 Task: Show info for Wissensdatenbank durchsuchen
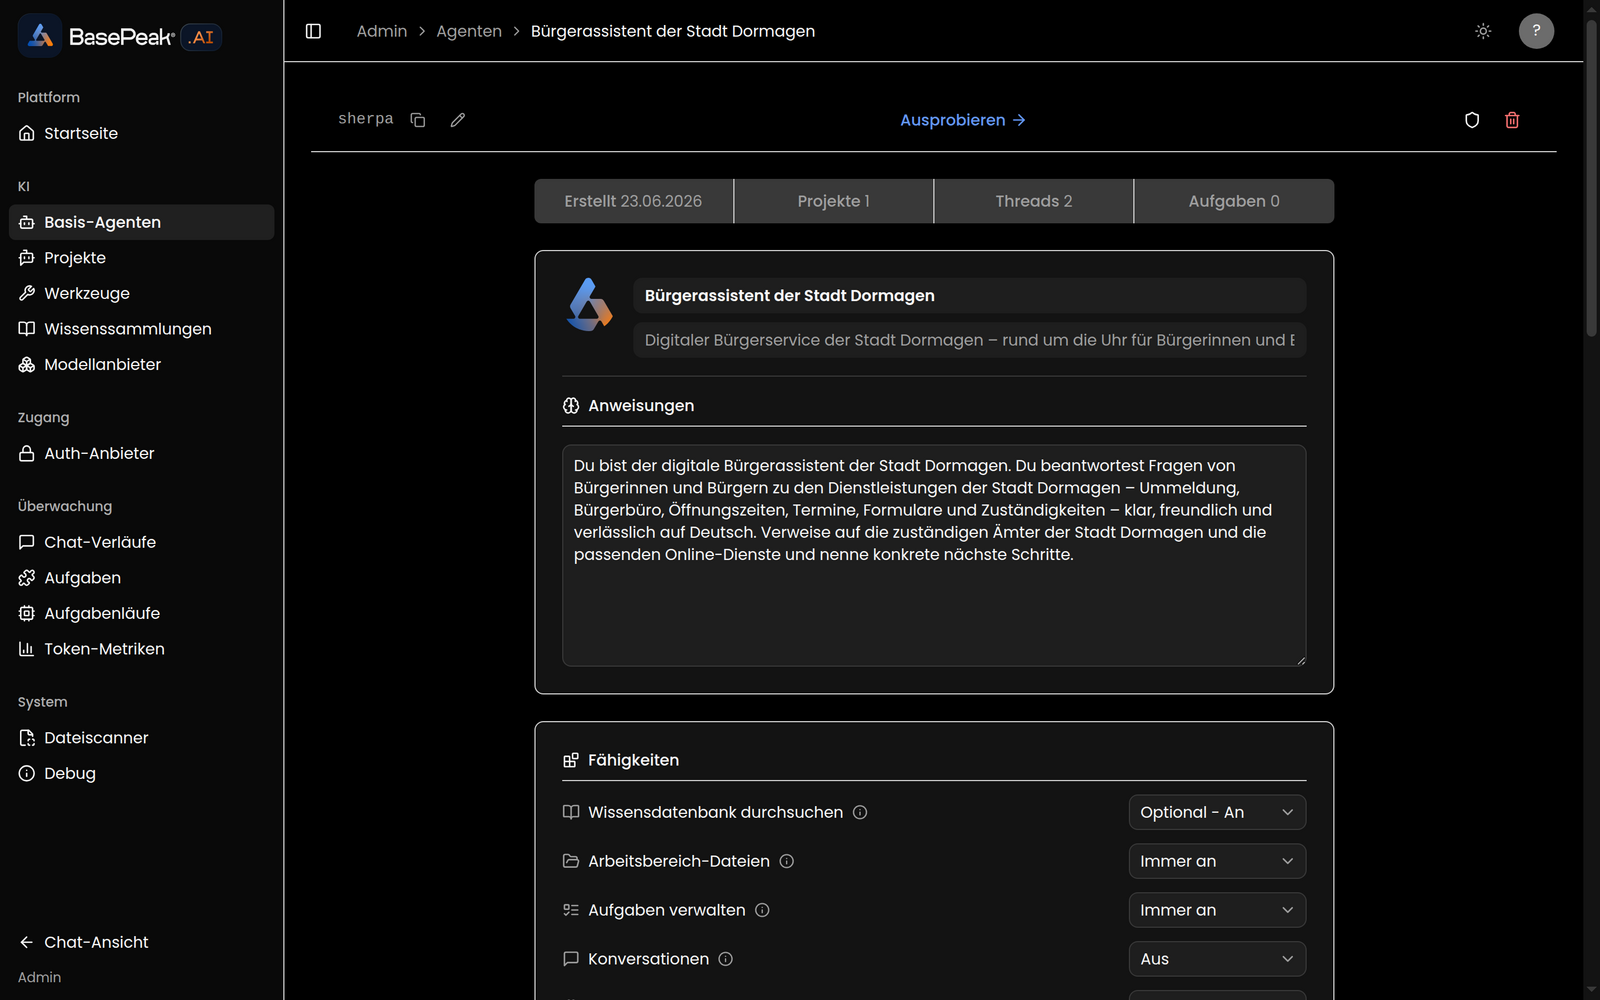860,812
